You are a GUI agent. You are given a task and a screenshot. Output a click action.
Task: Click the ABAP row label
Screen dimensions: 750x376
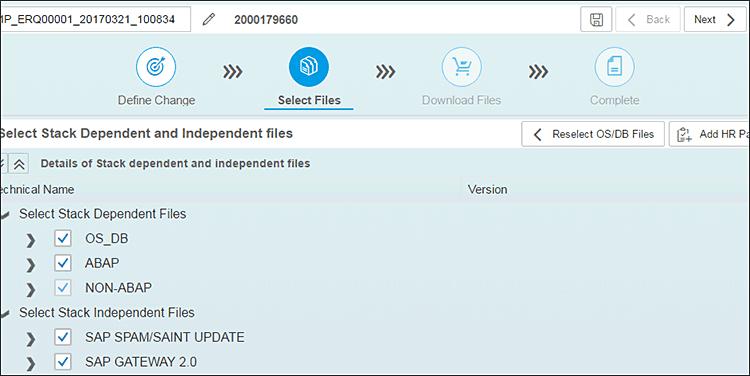pos(102,263)
